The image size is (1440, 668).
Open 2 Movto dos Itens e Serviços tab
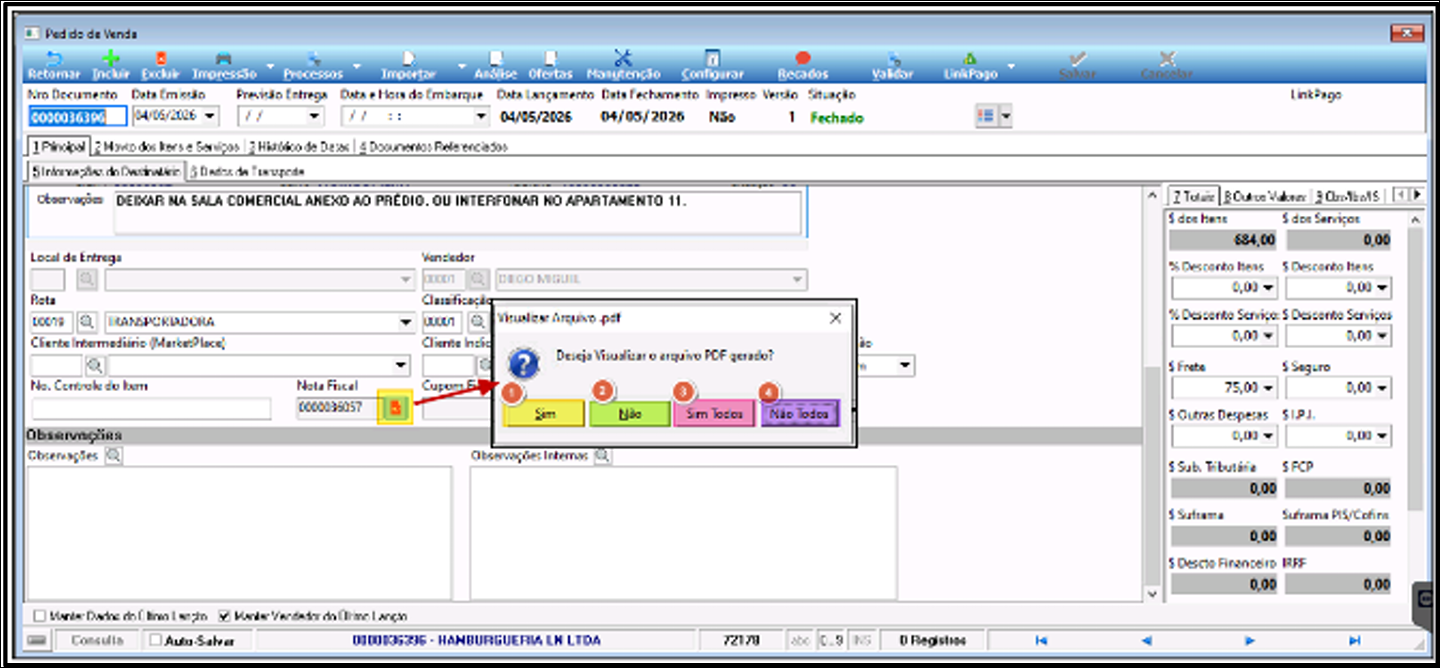click(167, 147)
